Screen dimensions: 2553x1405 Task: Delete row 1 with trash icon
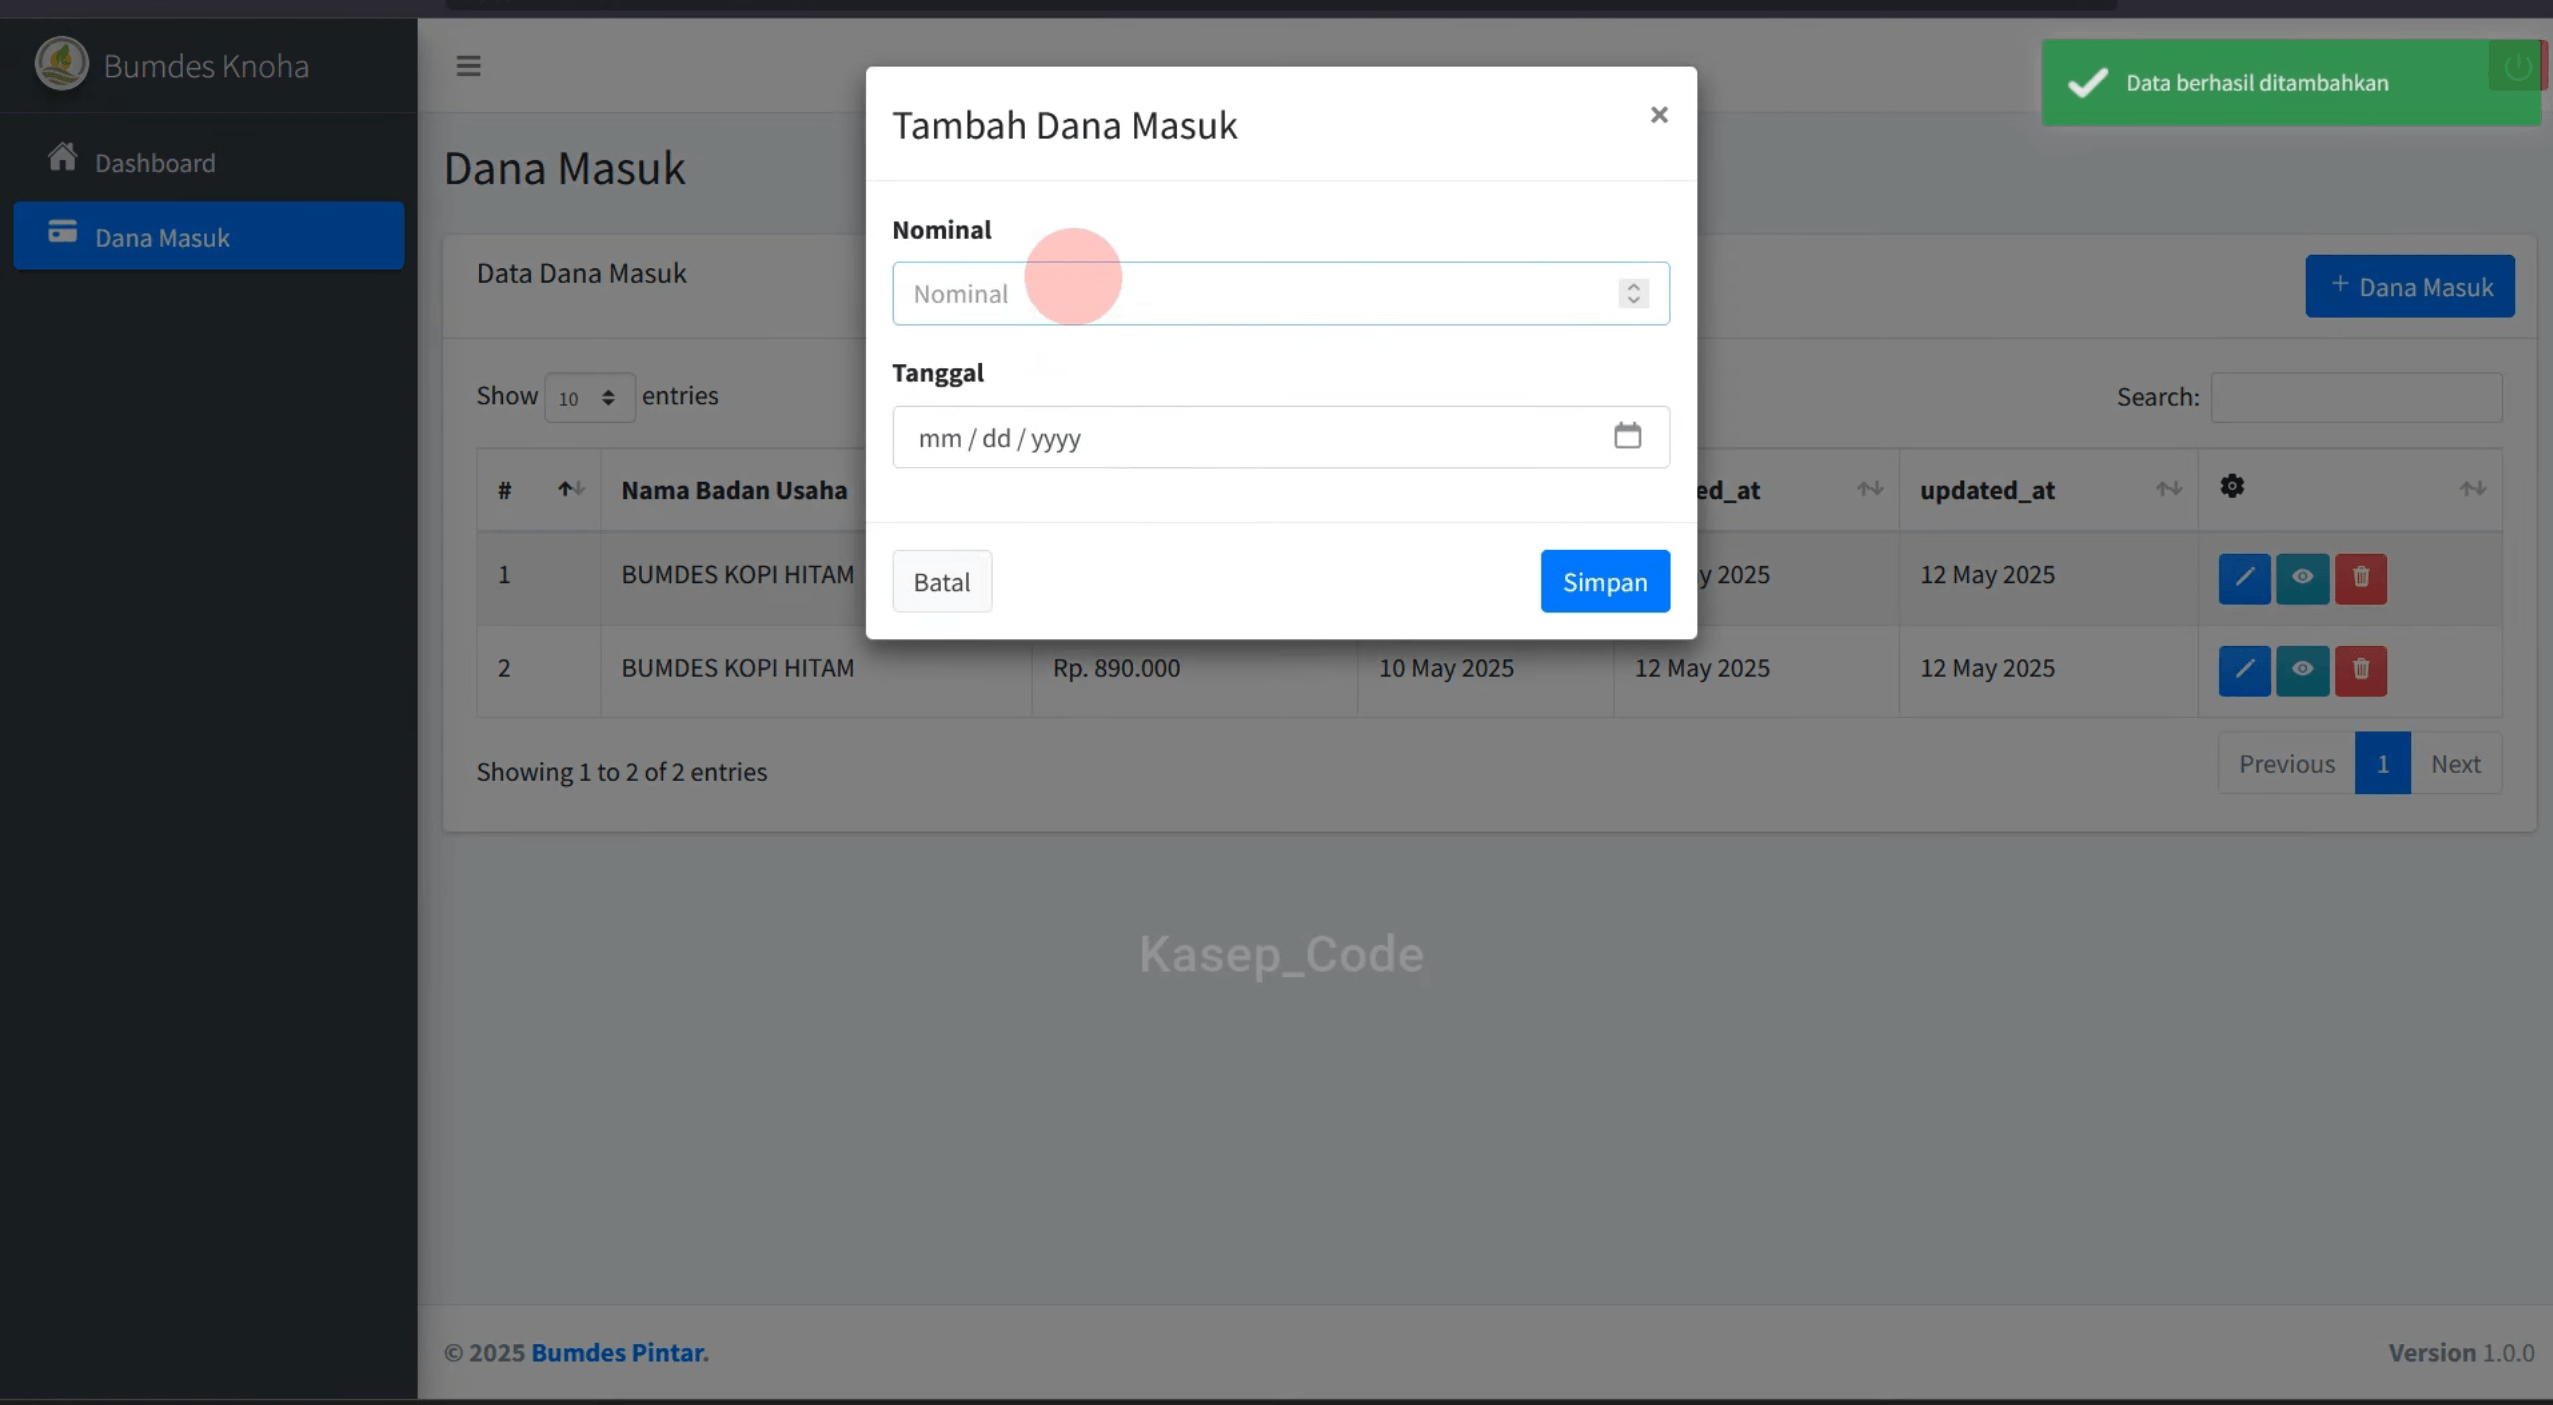tap(2360, 578)
